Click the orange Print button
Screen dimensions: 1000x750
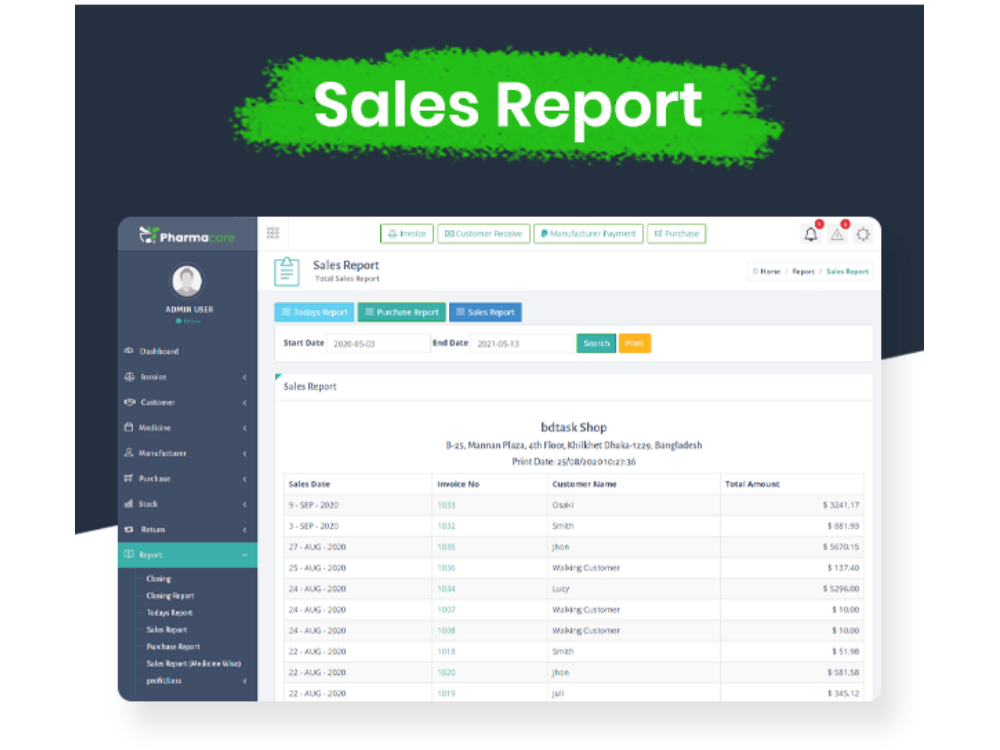pyautogui.click(x=635, y=343)
